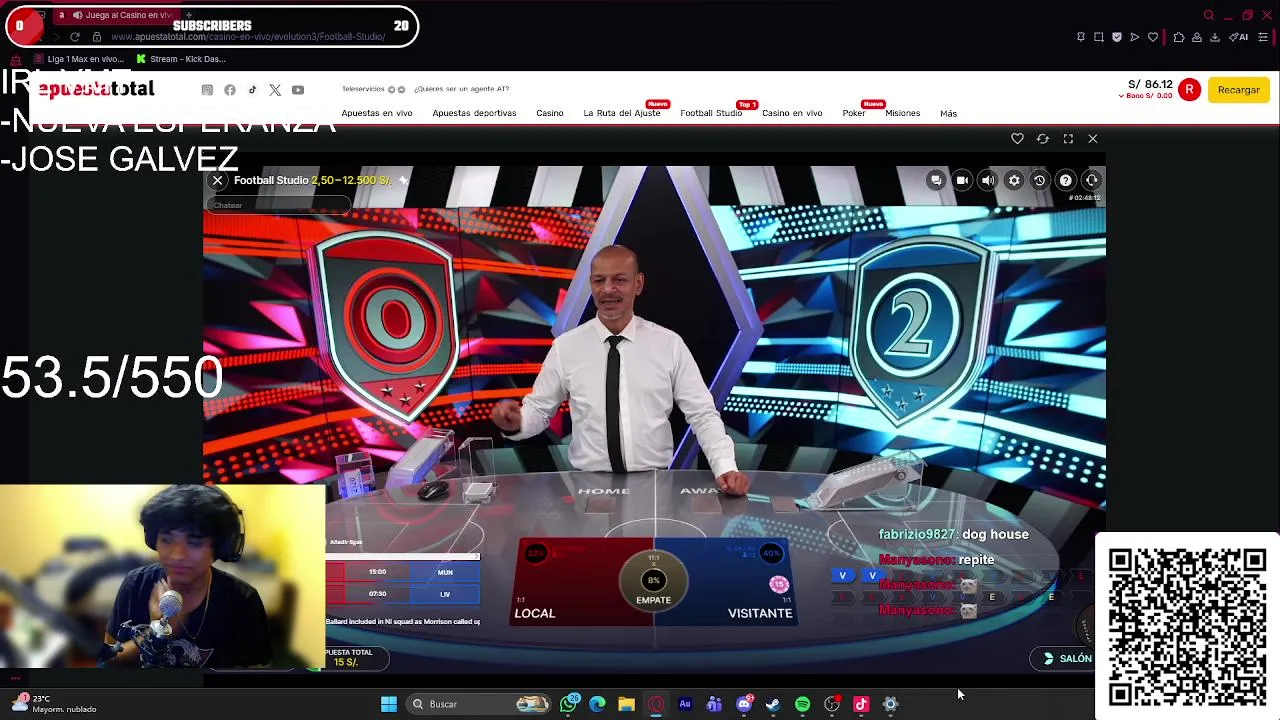Enter fullscreen mode for the game
1280x720 pixels.
click(1068, 139)
